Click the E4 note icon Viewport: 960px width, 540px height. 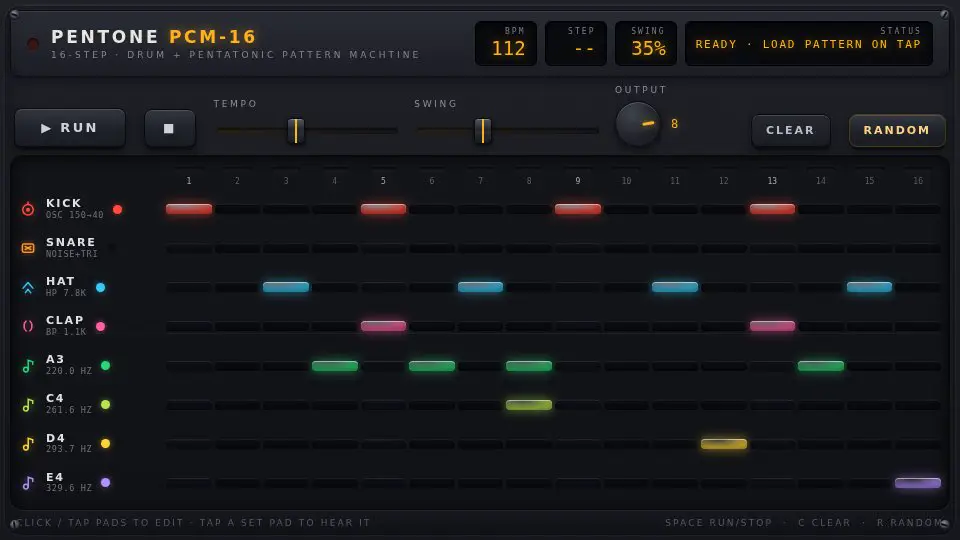click(x=28, y=483)
